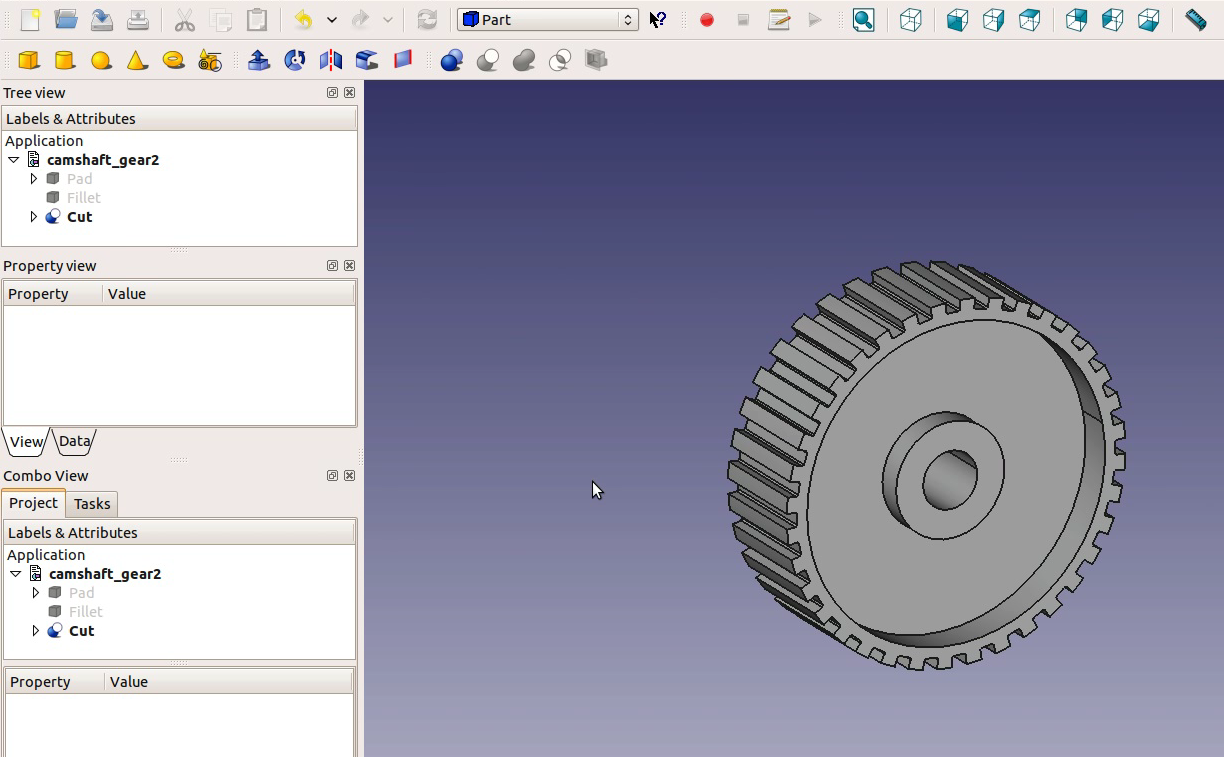Select the Fillet feature in Combo View
1224x757 pixels.
click(x=85, y=611)
